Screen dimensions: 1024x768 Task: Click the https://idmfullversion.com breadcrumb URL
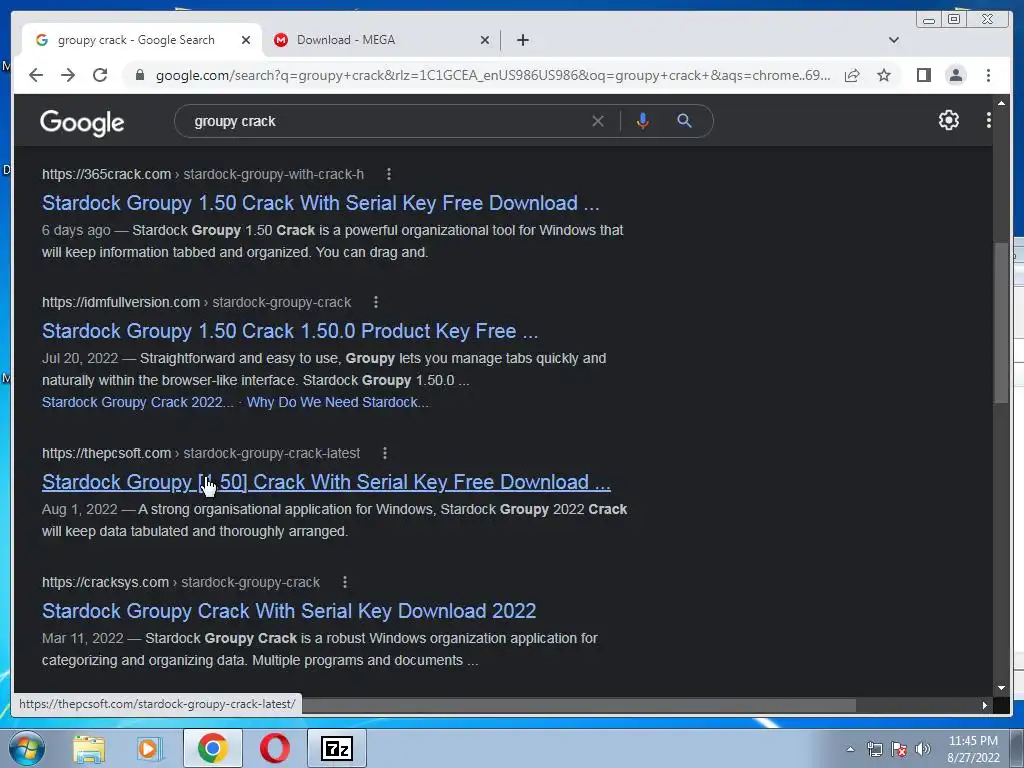click(x=121, y=302)
